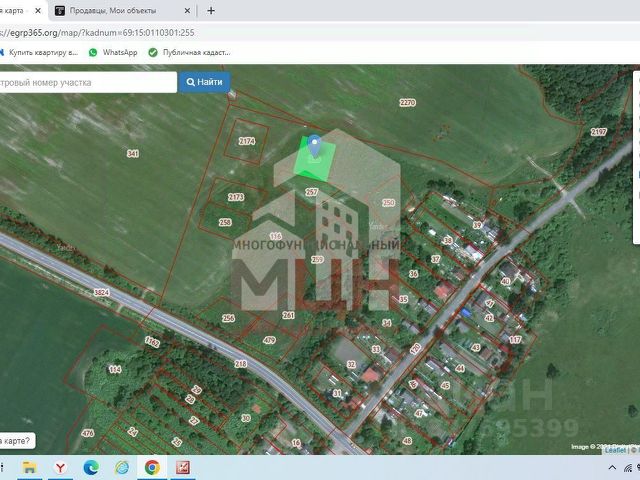Select parcel labeled 45
The image size is (640, 480).
(445, 385)
